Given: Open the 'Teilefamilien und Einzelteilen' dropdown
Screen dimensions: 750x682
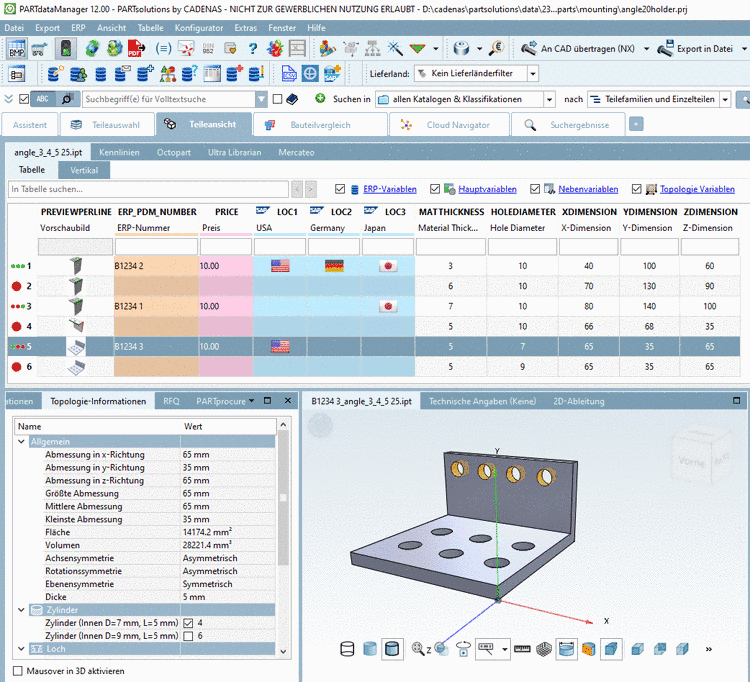Looking at the screenshot, I should (726, 99).
